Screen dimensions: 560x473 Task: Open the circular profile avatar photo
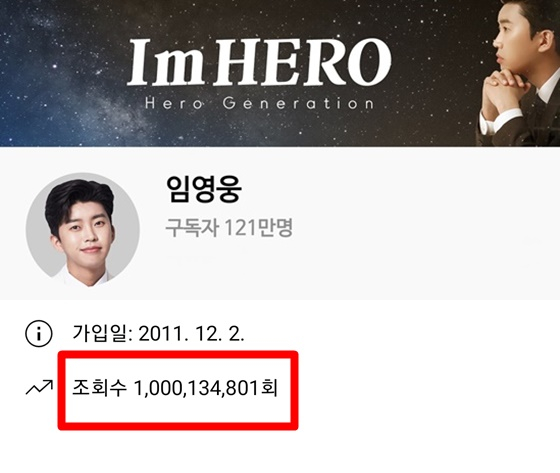[x=83, y=229]
